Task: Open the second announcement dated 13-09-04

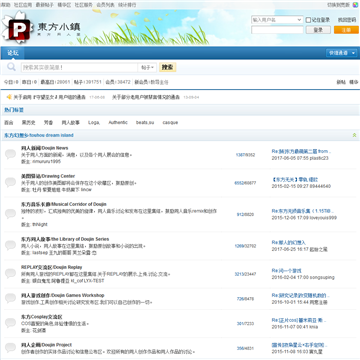Action: pyautogui.click(x=146, y=97)
